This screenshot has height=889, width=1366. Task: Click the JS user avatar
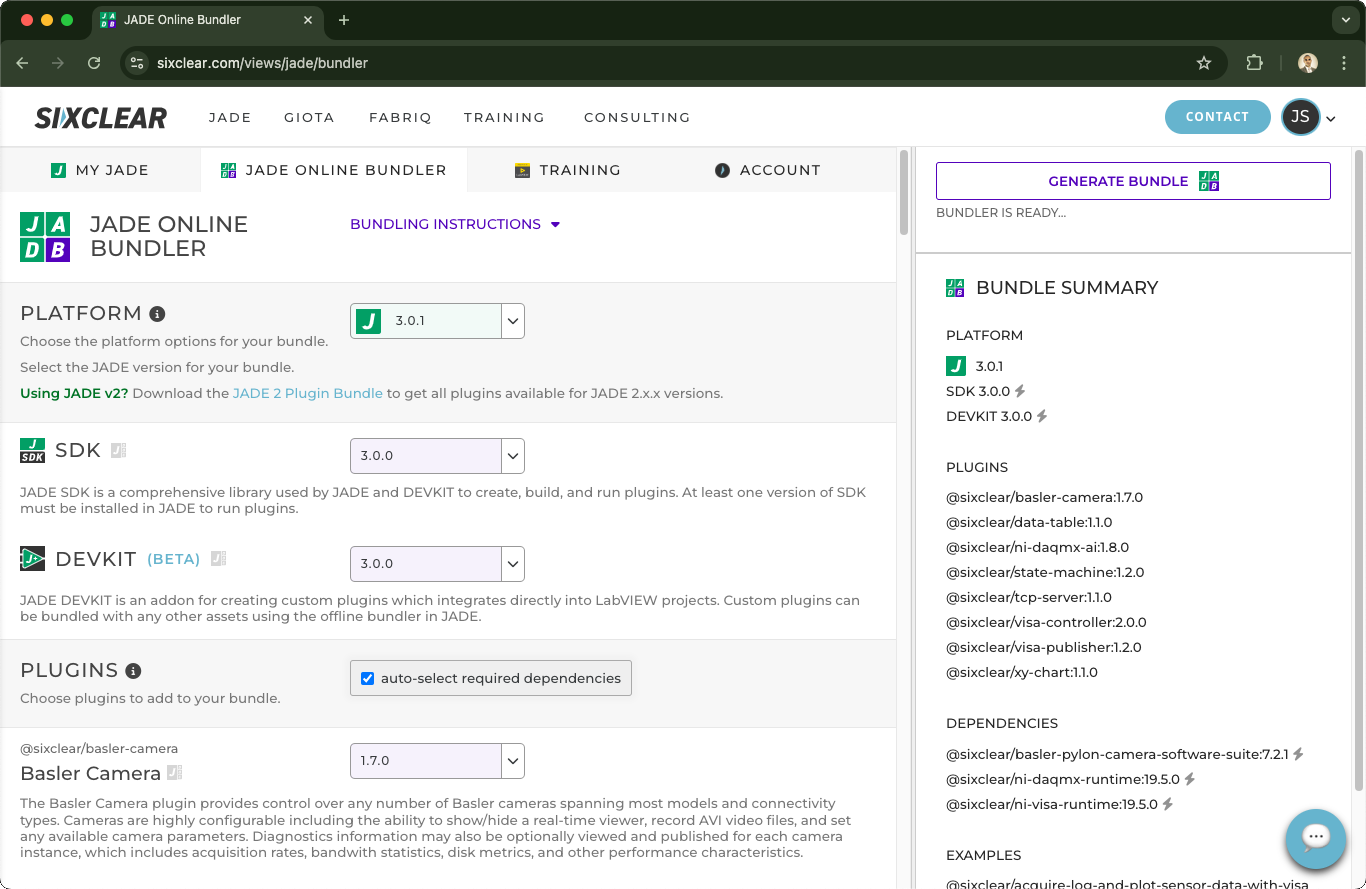pyautogui.click(x=1300, y=117)
